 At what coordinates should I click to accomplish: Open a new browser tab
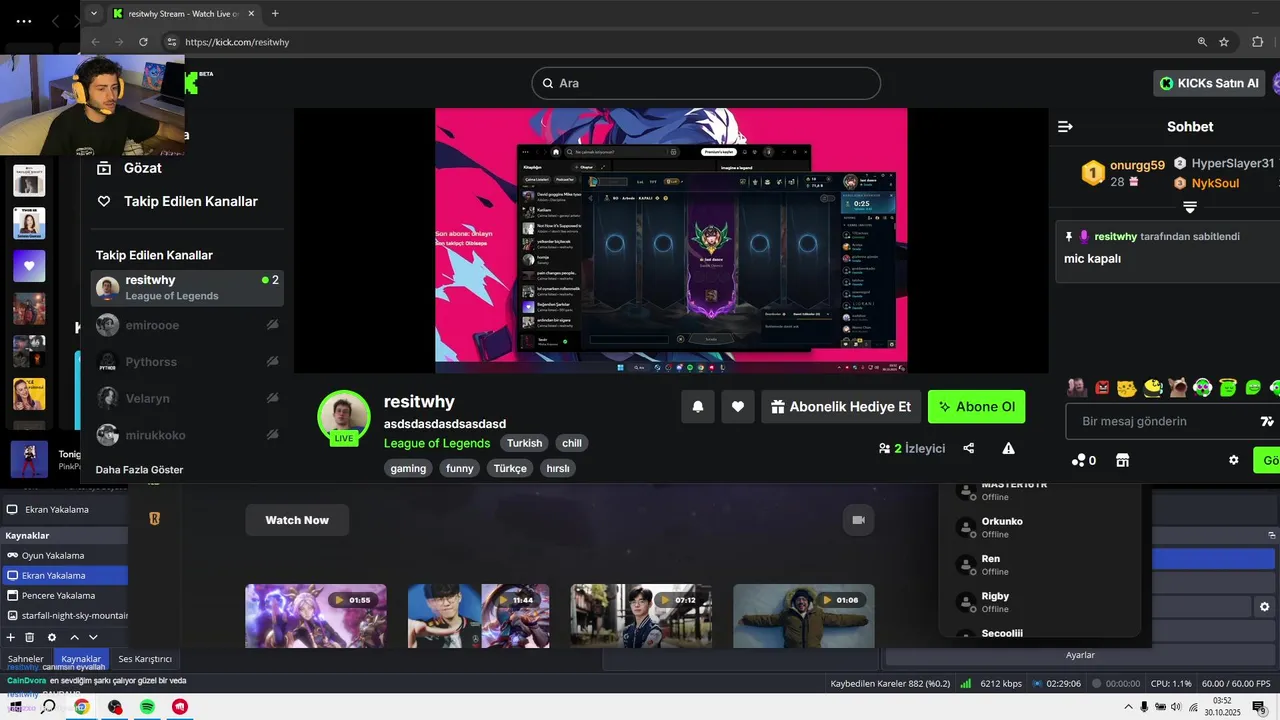point(275,13)
